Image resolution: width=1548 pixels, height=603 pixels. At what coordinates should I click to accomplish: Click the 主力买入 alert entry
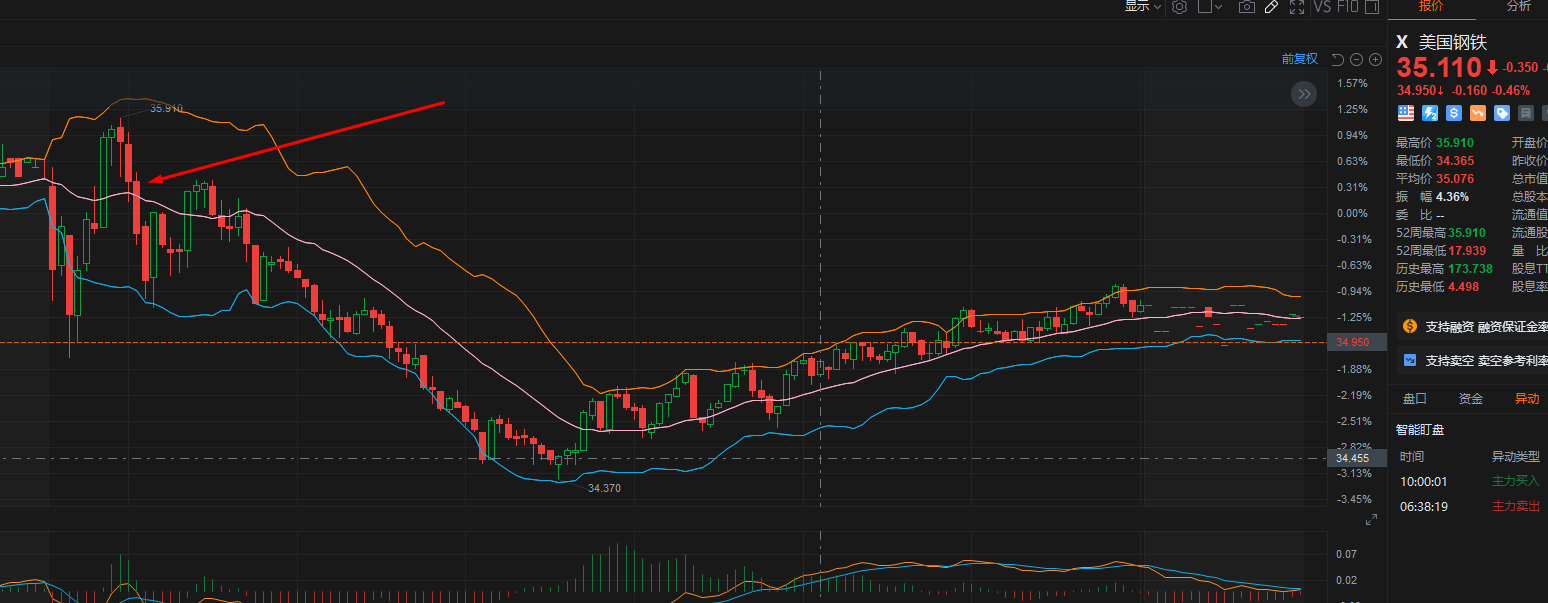[1468, 481]
